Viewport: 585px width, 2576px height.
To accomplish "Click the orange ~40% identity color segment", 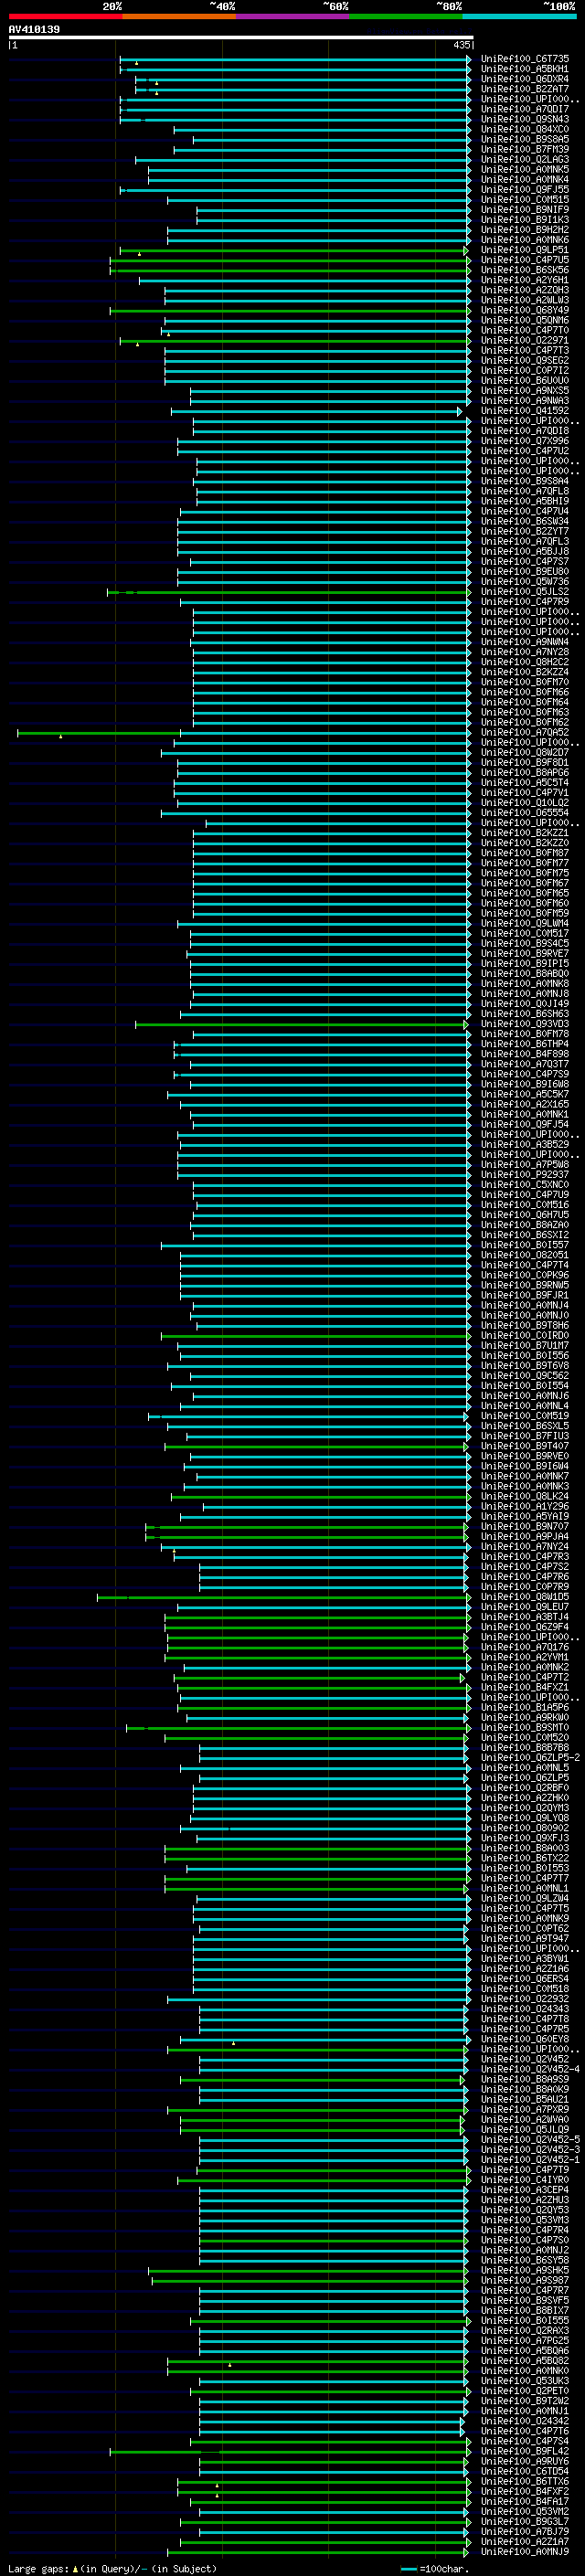I will (179, 16).
